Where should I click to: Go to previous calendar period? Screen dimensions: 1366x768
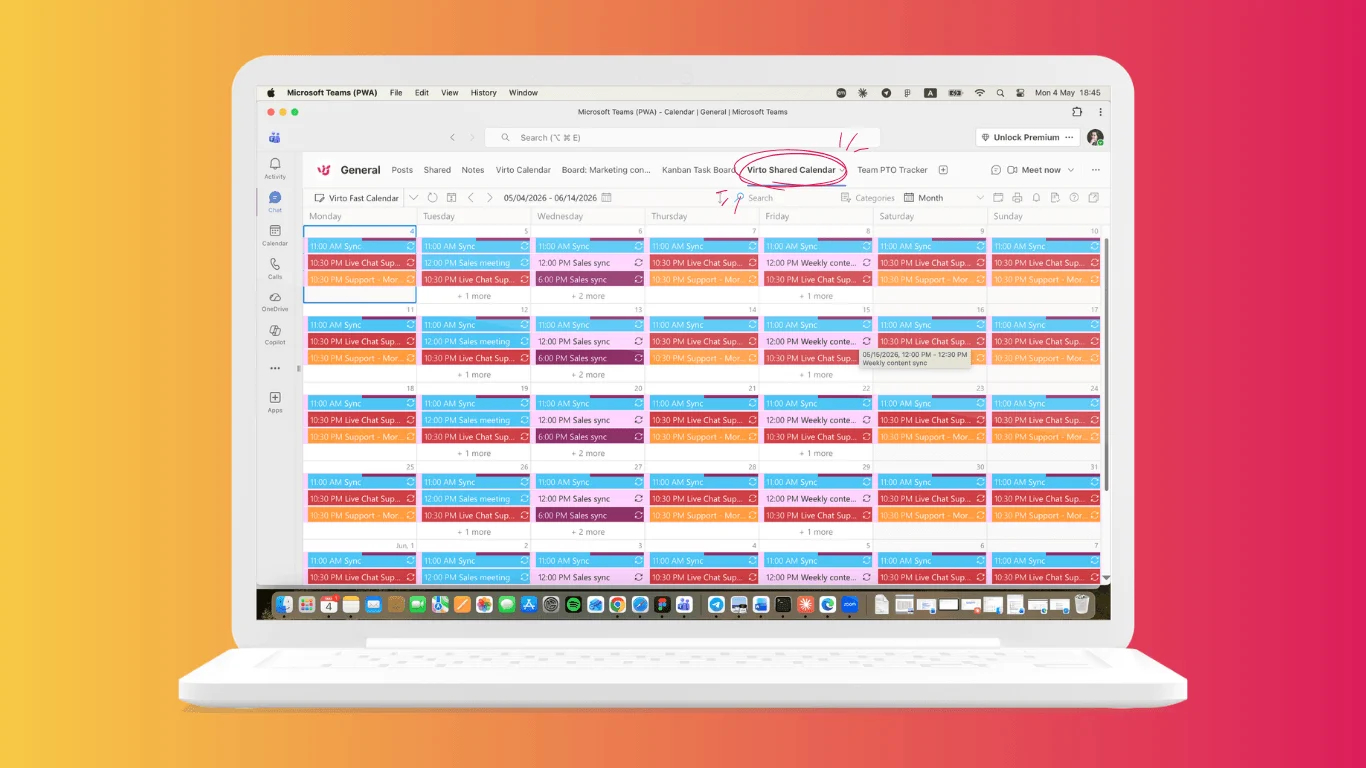[471, 198]
